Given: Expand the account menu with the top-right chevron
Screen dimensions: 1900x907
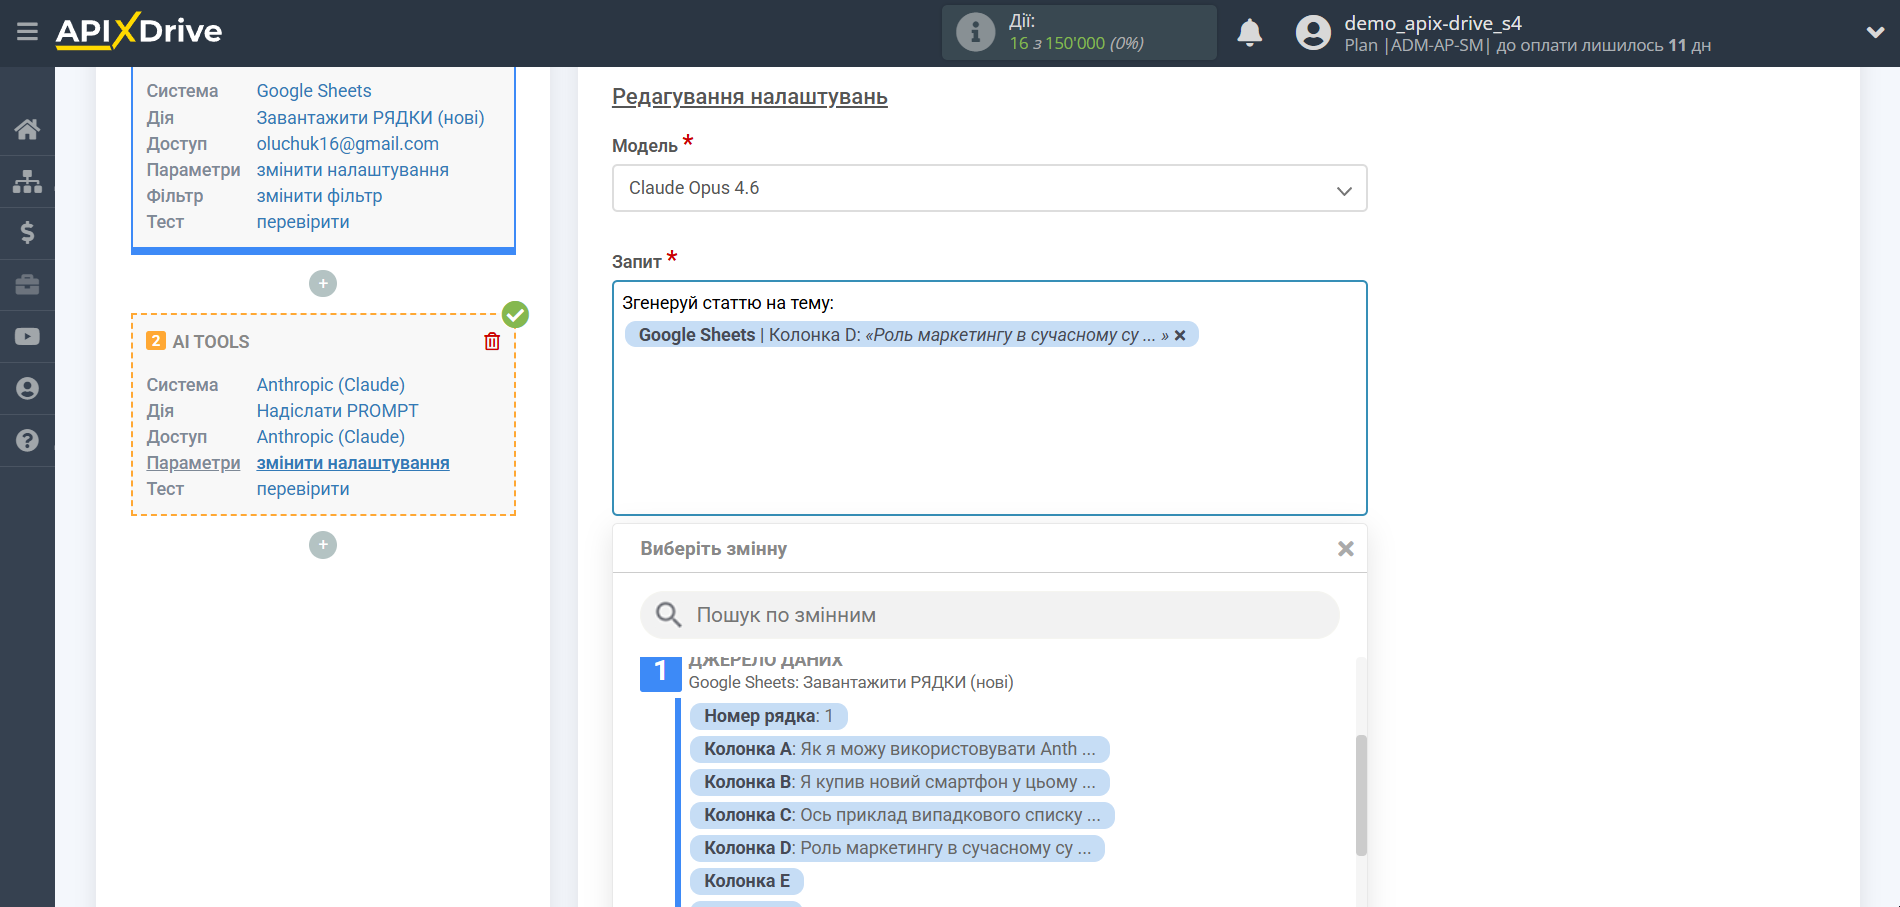Looking at the screenshot, I should coord(1876,31).
